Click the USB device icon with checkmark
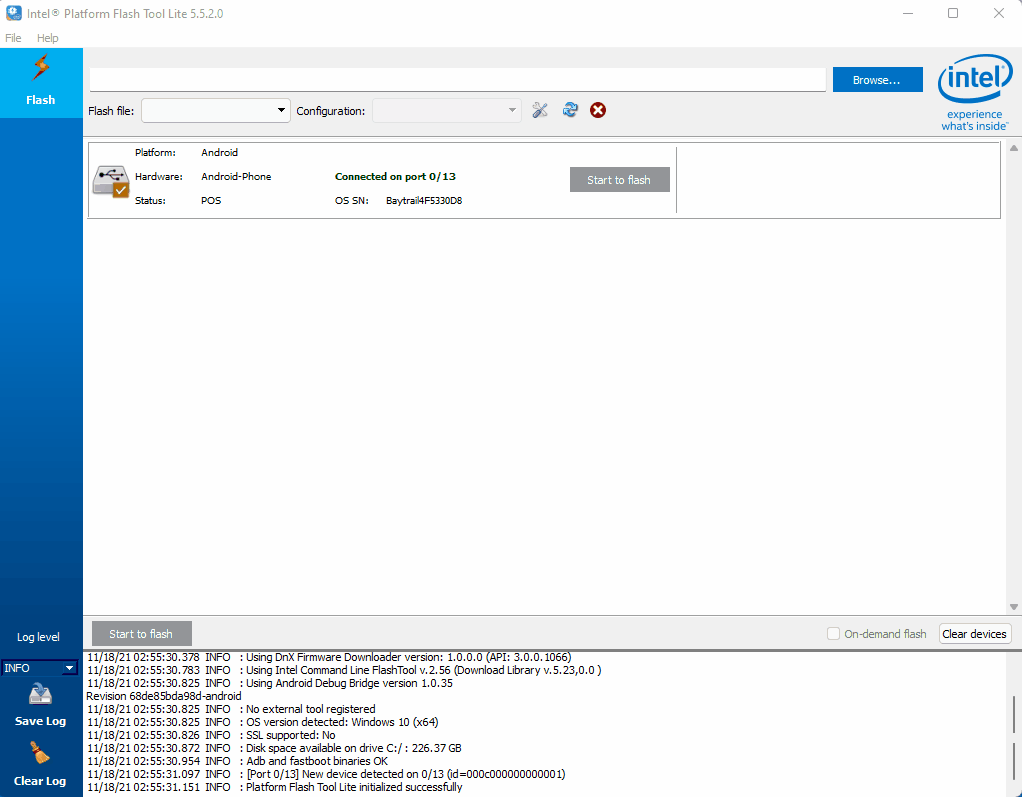The image size is (1022, 797). [x=111, y=181]
